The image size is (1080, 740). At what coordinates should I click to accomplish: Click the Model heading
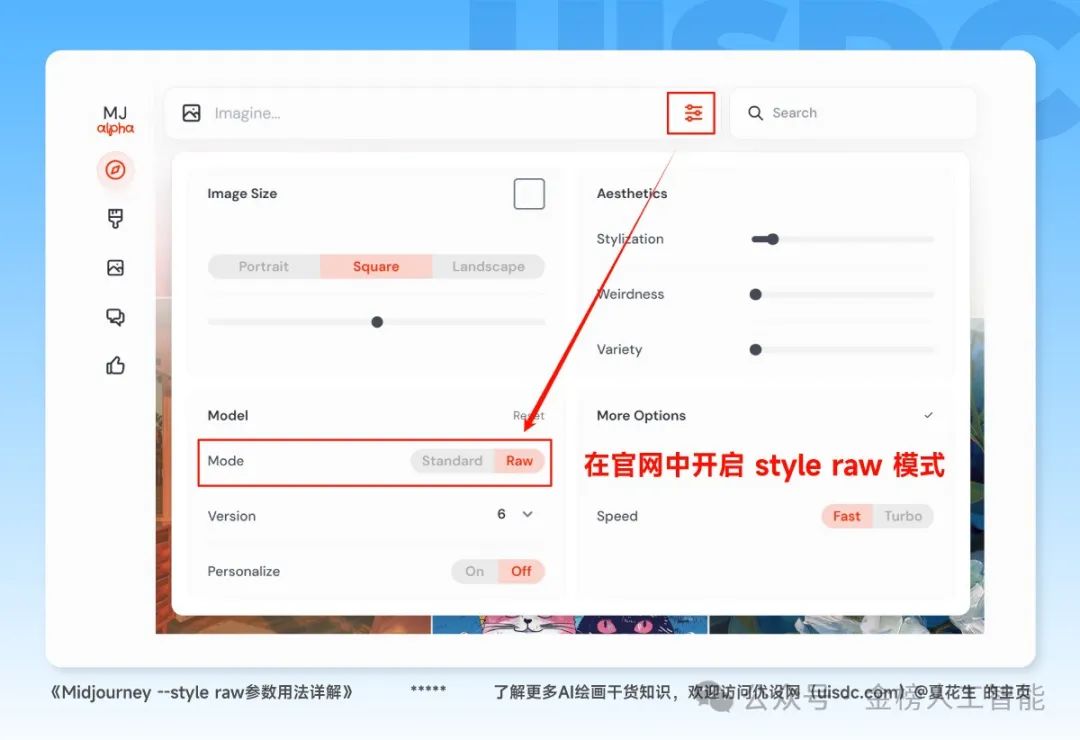228,415
